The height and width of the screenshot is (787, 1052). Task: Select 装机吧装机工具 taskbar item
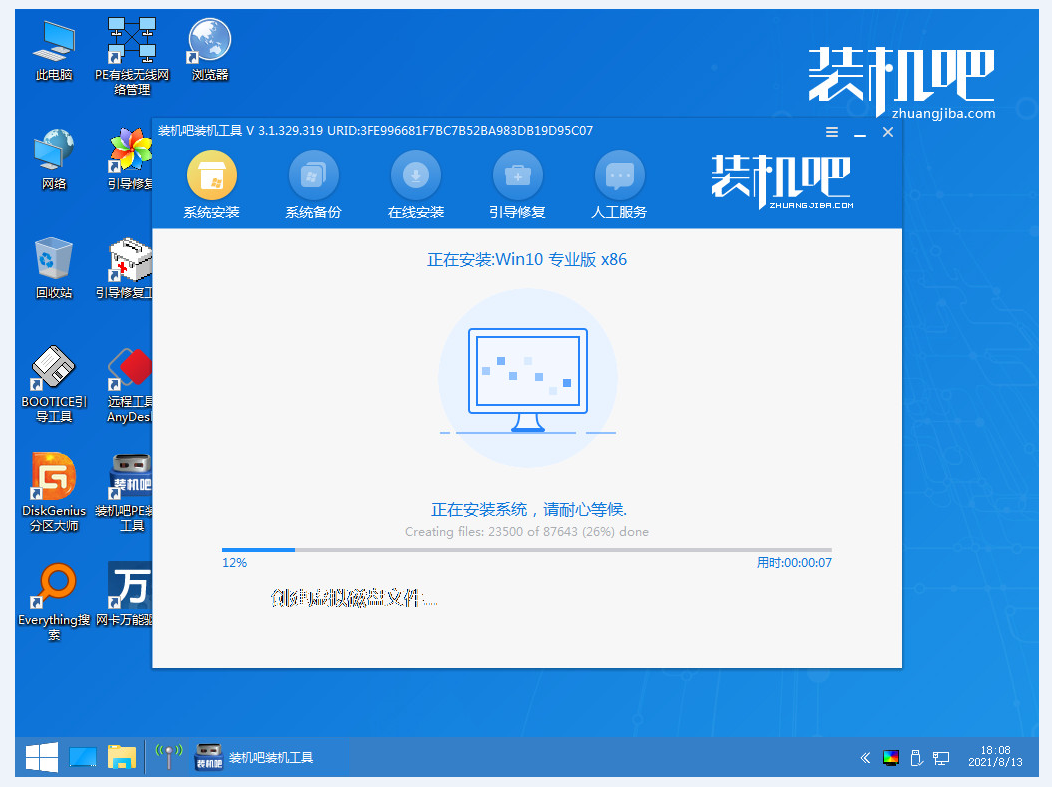pos(254,757)
